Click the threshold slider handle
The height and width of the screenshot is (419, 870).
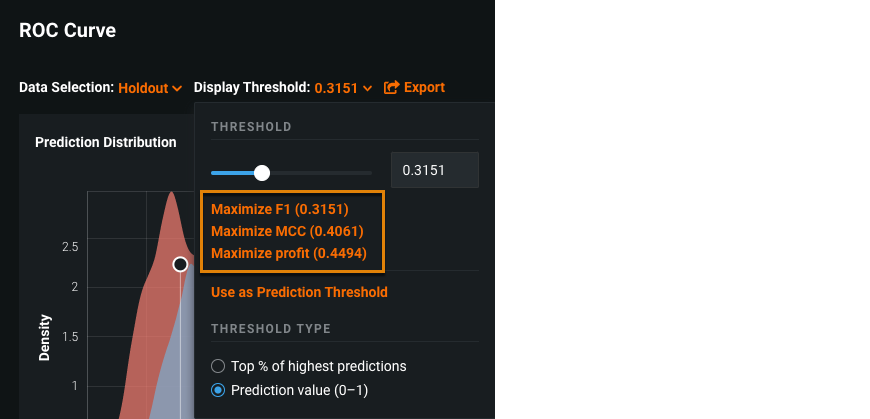click(262, 173)
